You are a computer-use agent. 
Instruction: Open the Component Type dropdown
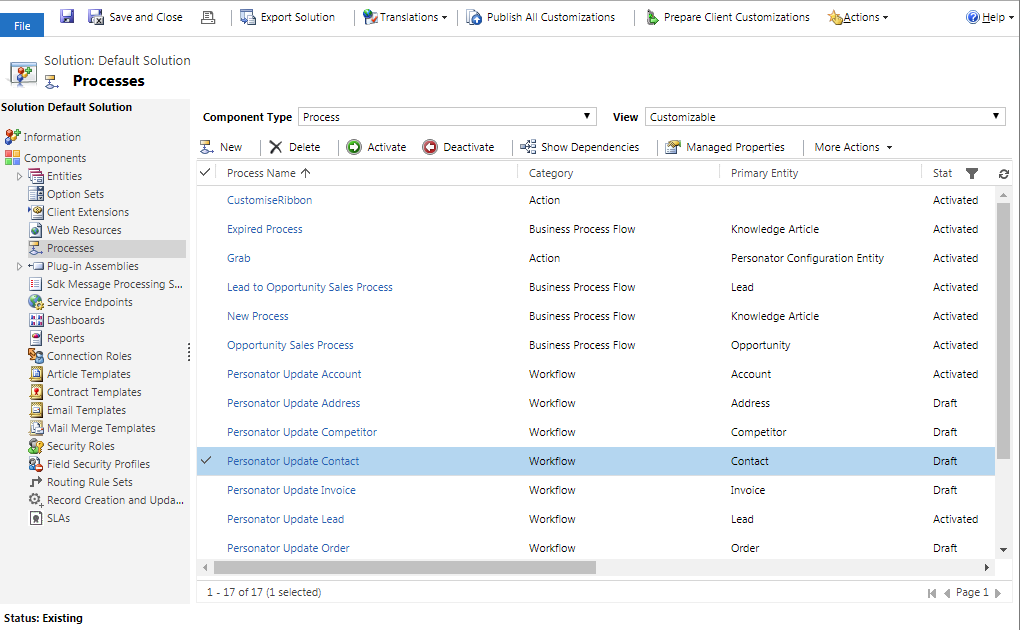point(447,117)
